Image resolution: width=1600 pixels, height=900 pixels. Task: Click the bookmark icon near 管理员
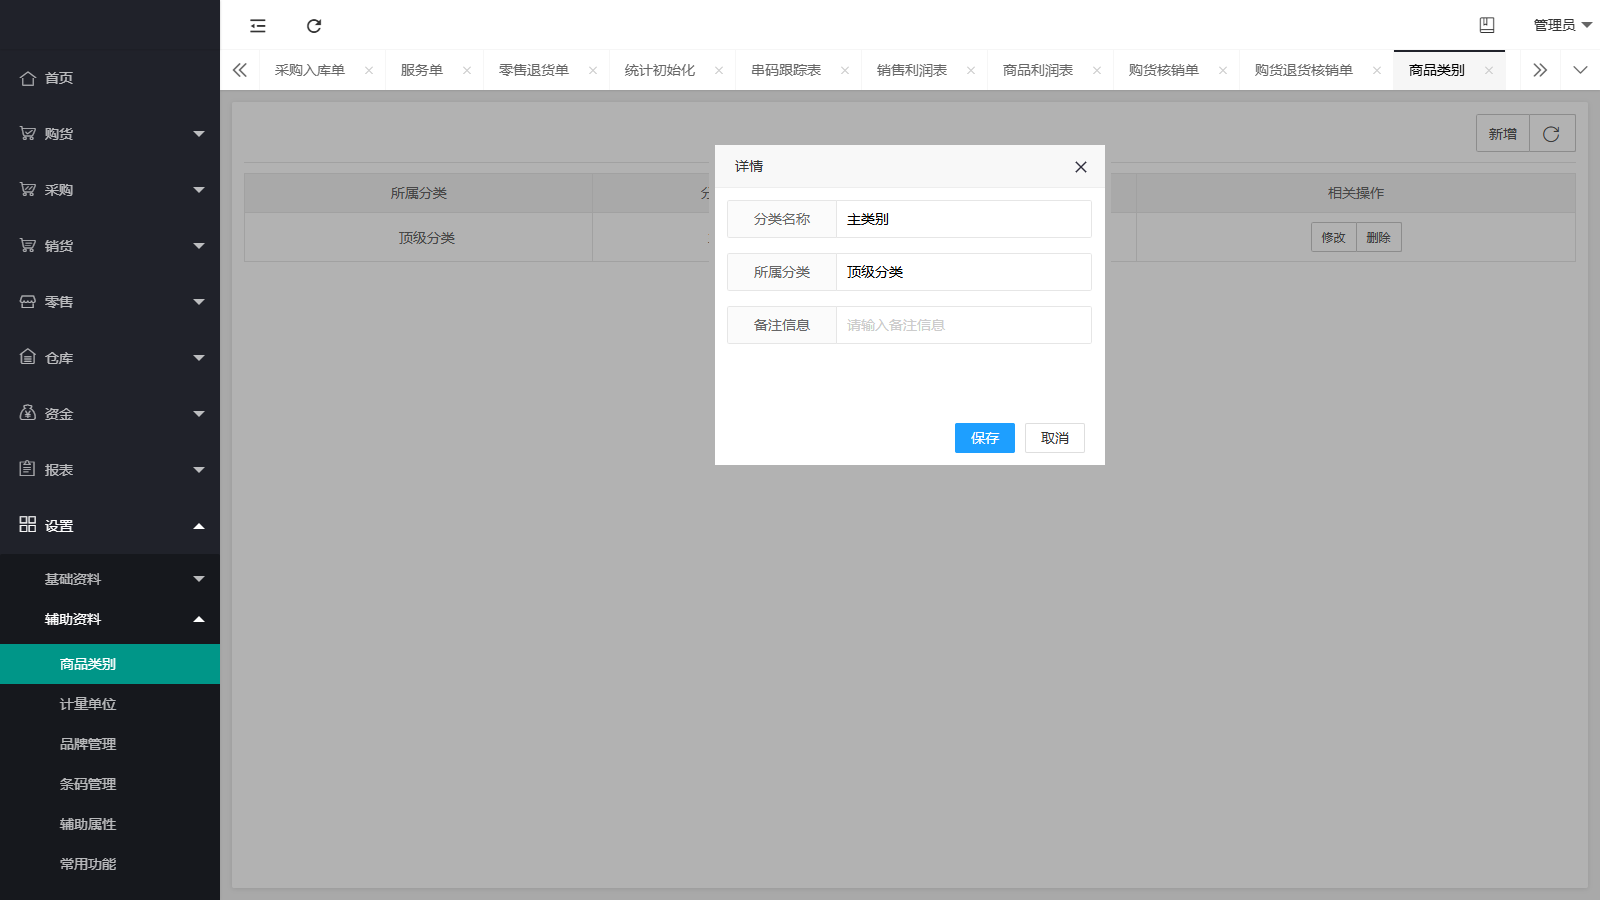(x=1487, y=25)
